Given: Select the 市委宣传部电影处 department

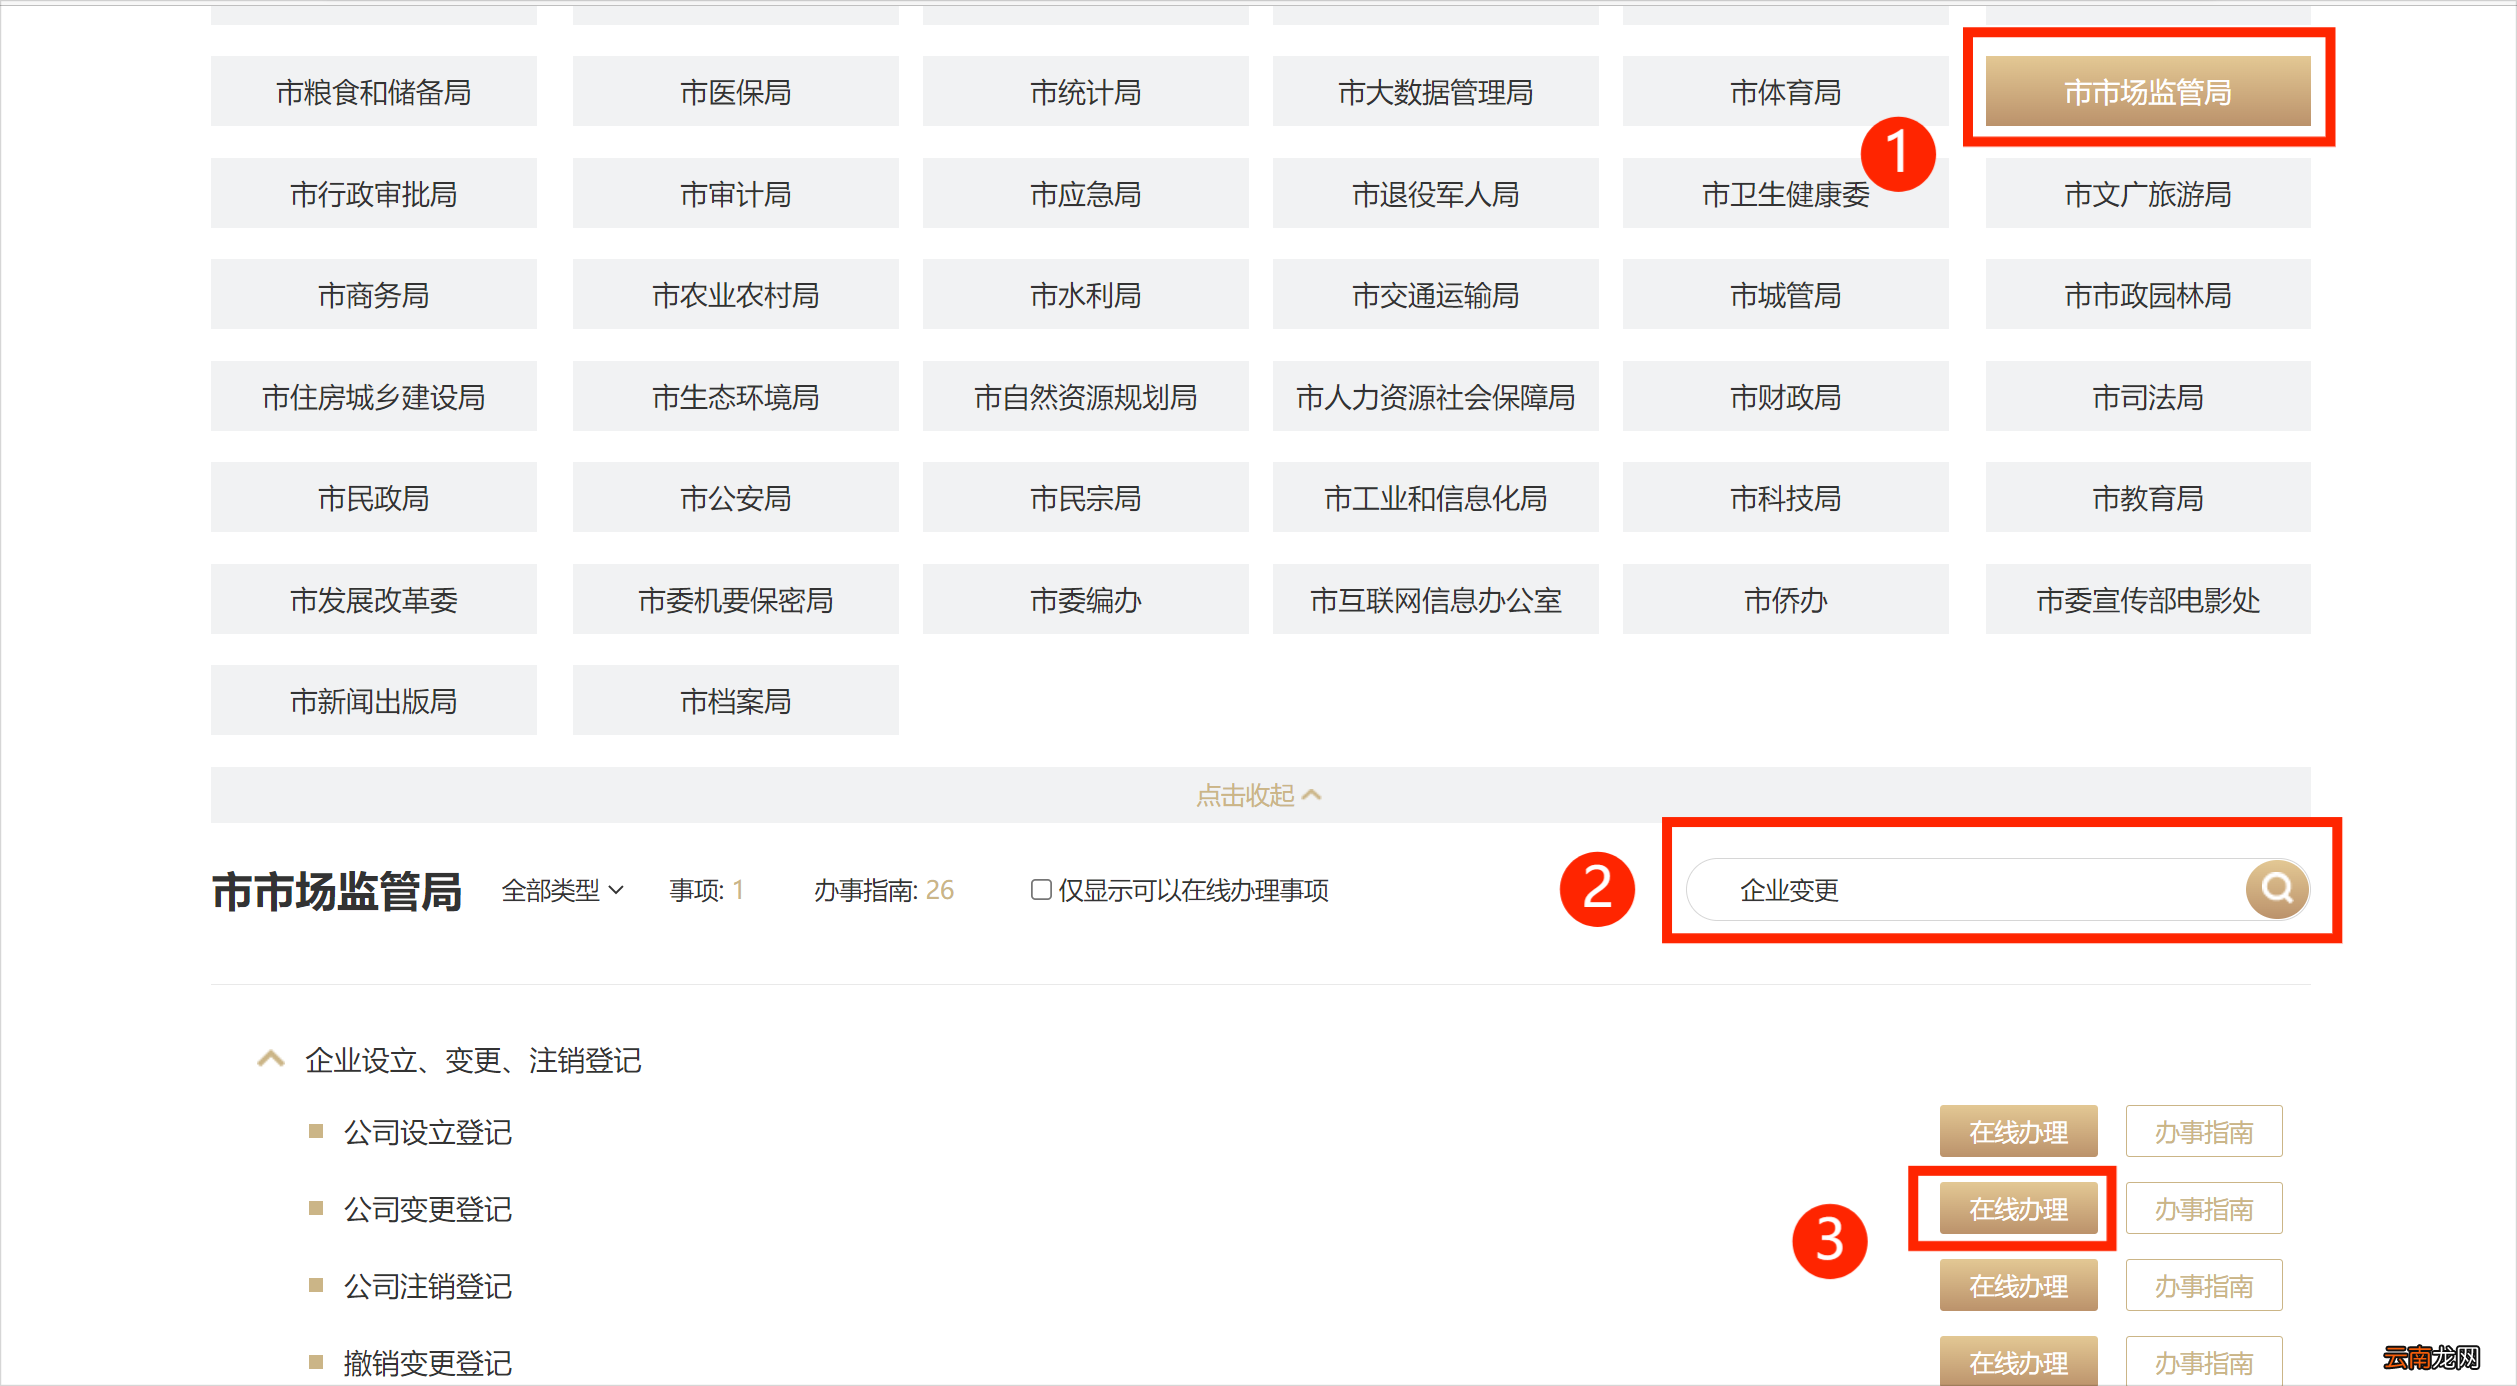Looking at the screenshot, I should tap(2148, 599).
